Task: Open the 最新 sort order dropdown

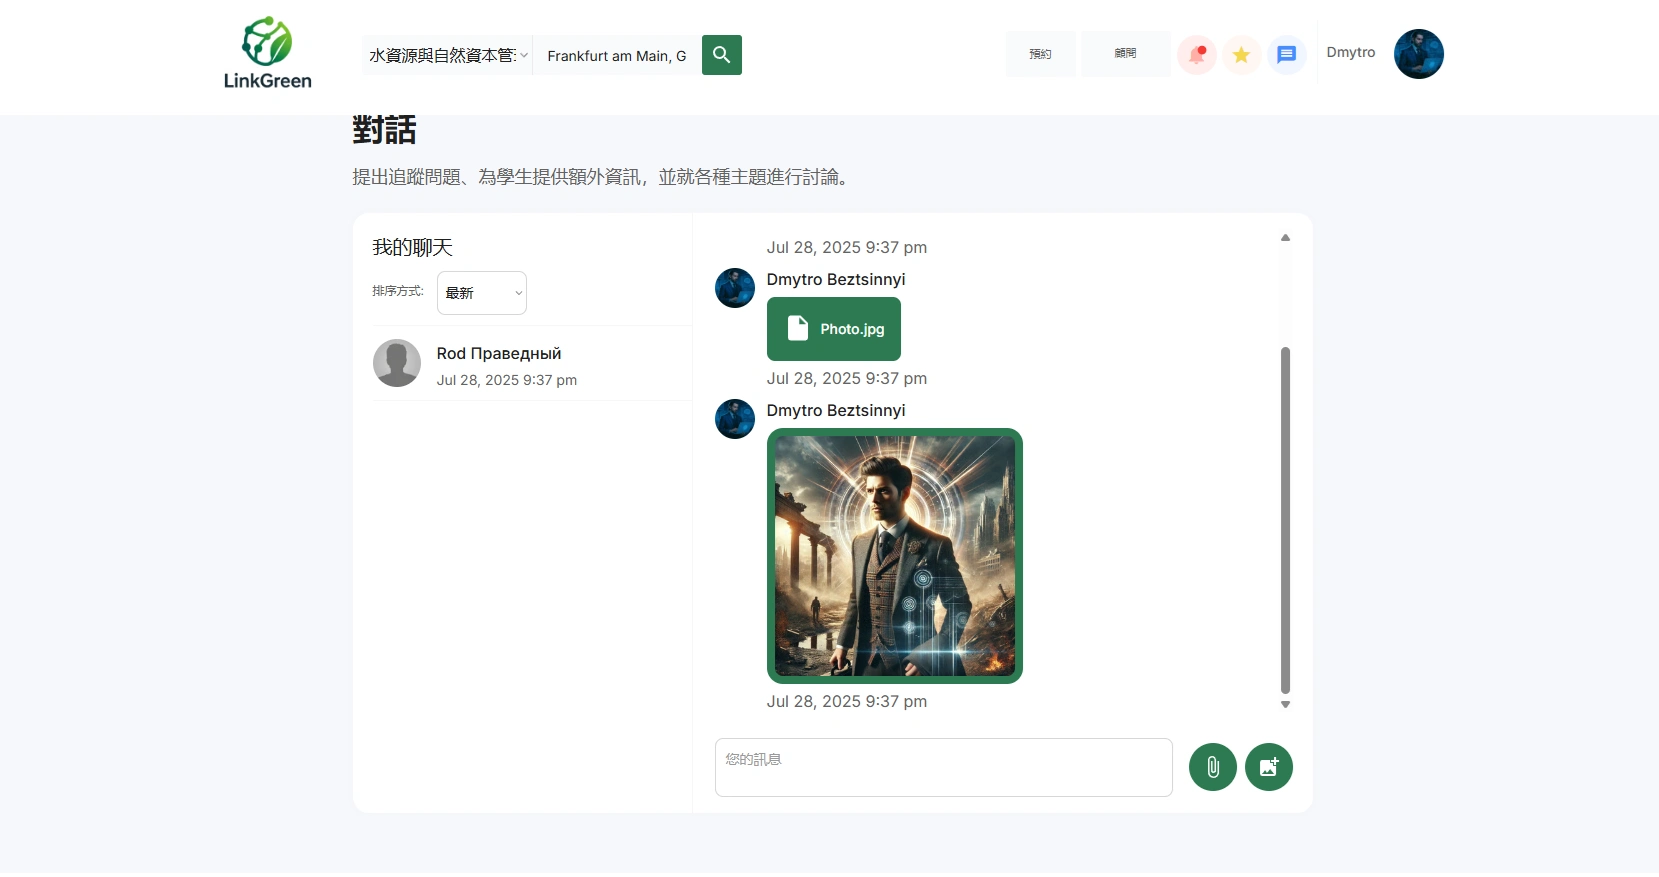Action: (x=482, y=293)
